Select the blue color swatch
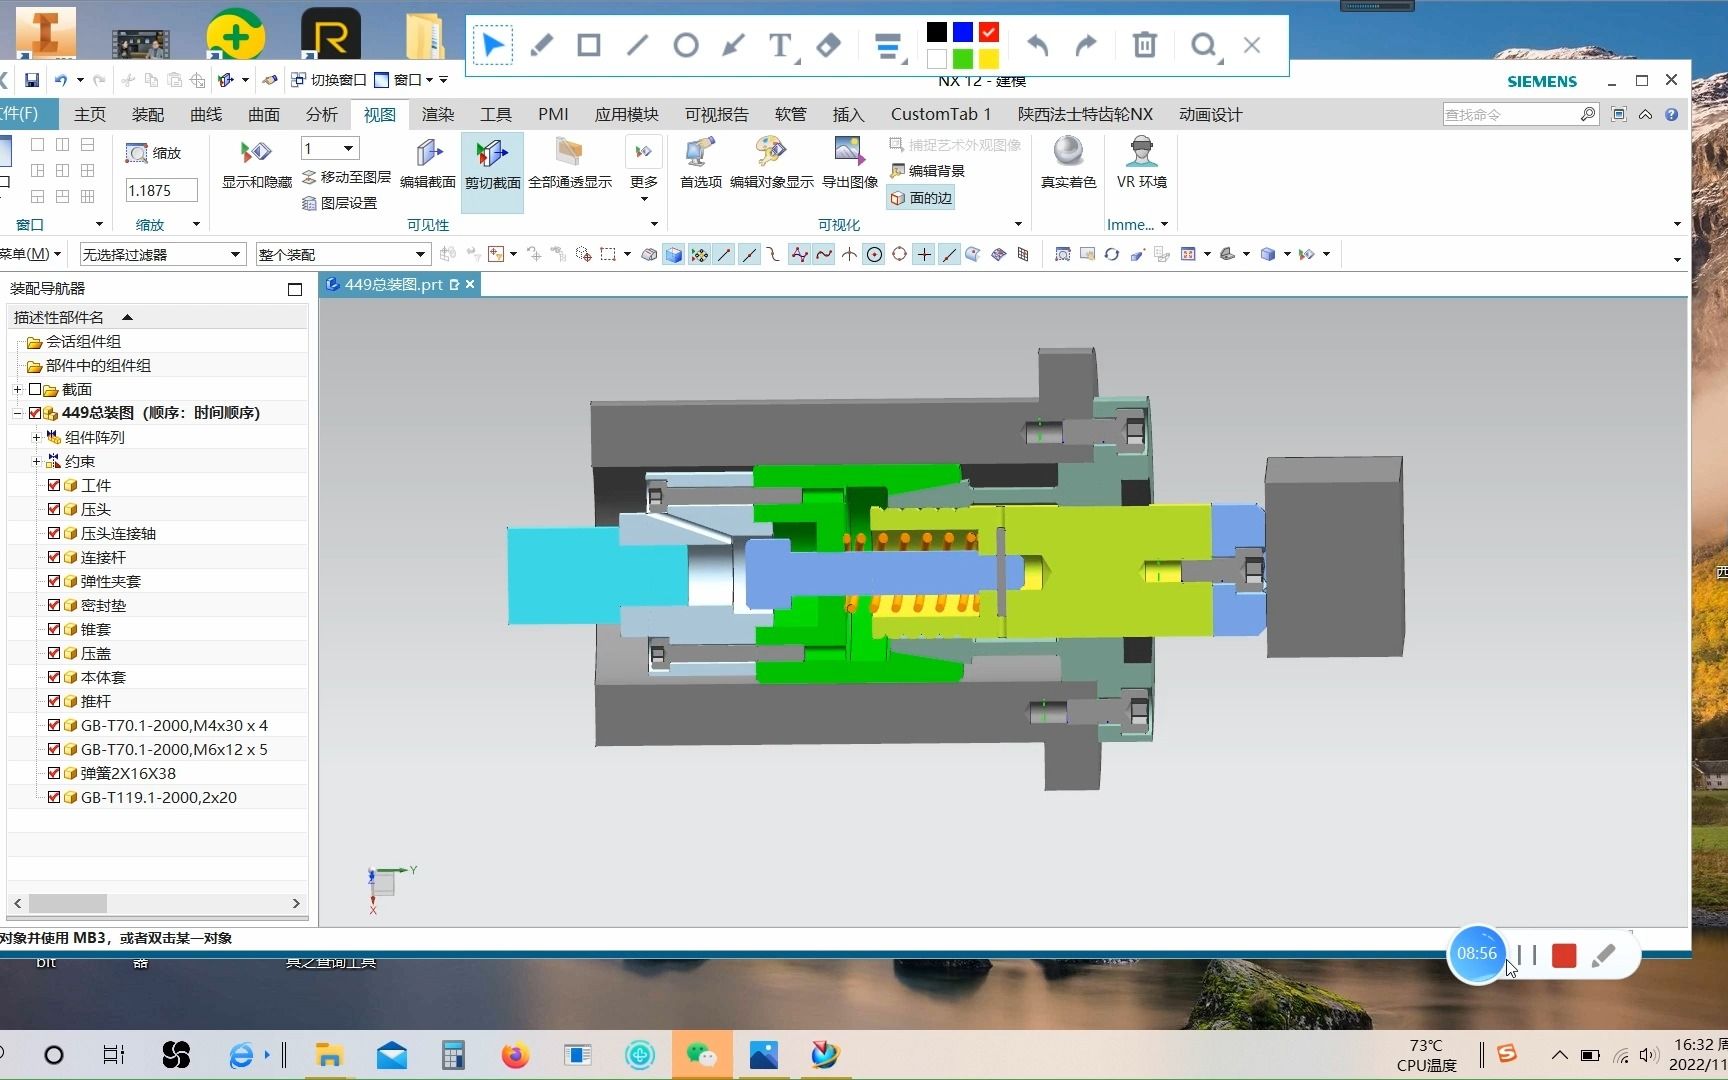This screenshot has height=1080, width=1728. pyautogui.click(x=962, y=32)
